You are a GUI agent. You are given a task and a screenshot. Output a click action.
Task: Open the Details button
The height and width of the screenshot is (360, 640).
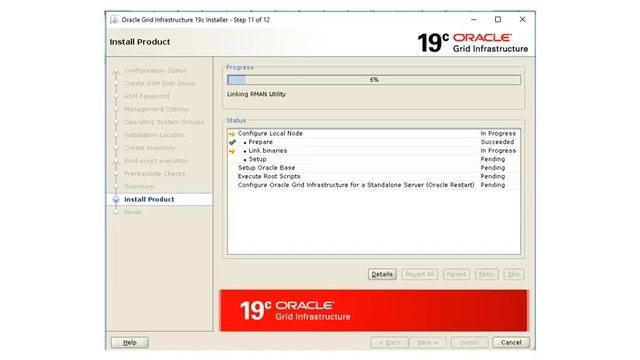[x=382, y=275]
